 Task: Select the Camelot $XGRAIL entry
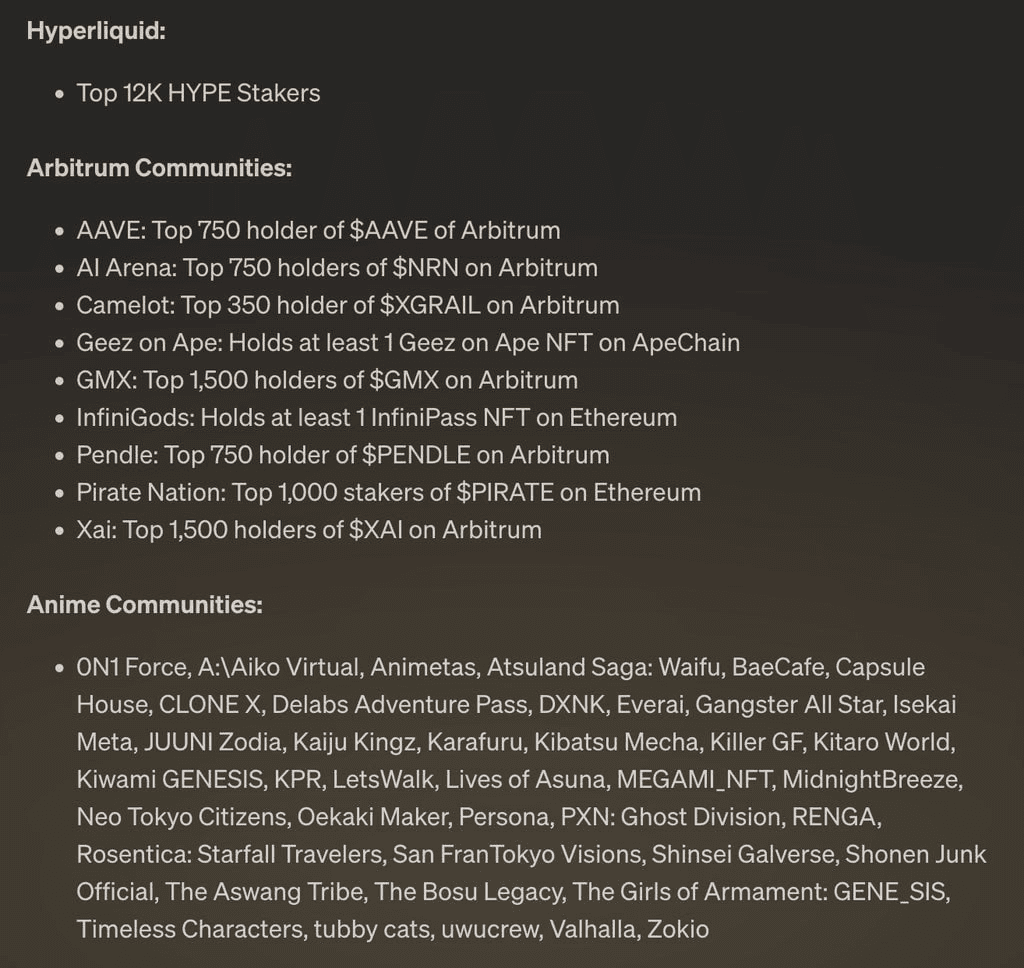(348, 305)
